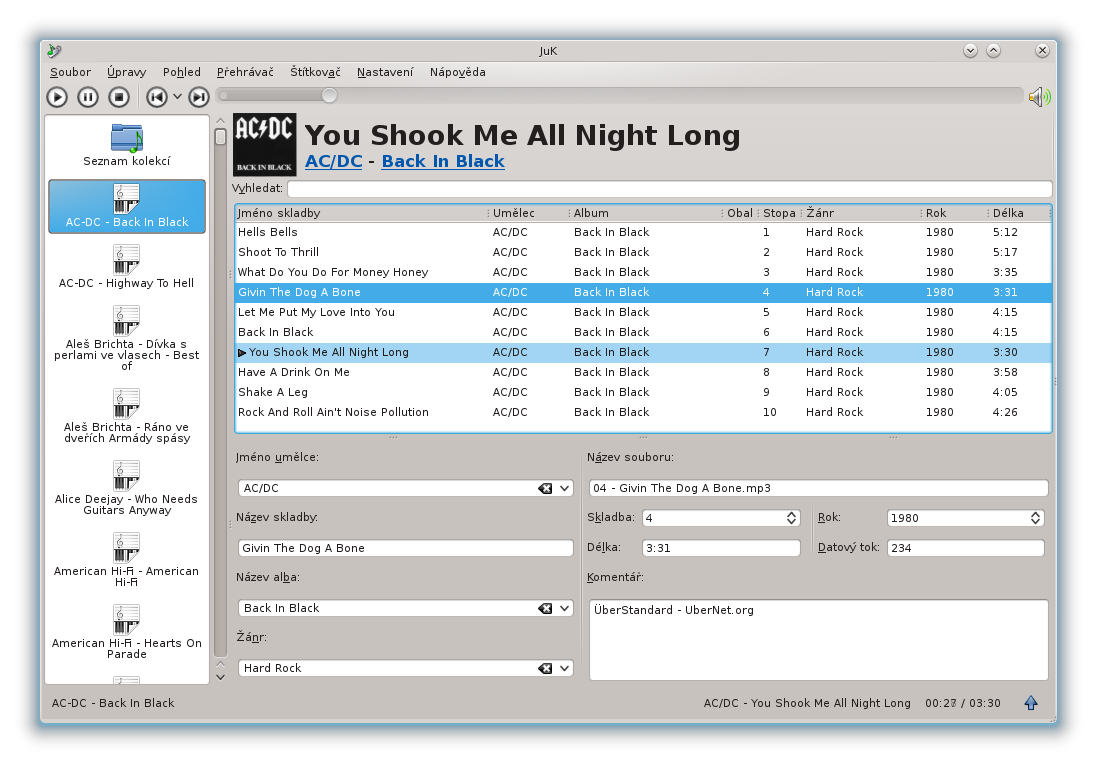Image resolution: width=1097 pixels, height=763 pixels.
Task: Expand the Žánr genre dropdown
Action: [x=565, y=669]
